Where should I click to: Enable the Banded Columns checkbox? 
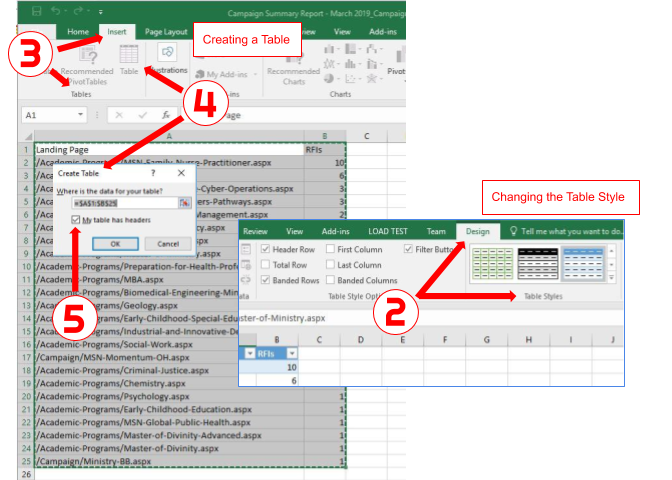330,280
